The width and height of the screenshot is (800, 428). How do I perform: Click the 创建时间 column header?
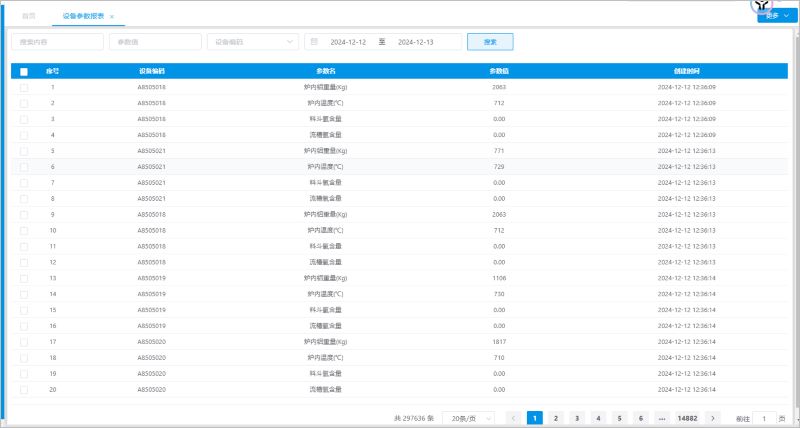tap(686, 71)
